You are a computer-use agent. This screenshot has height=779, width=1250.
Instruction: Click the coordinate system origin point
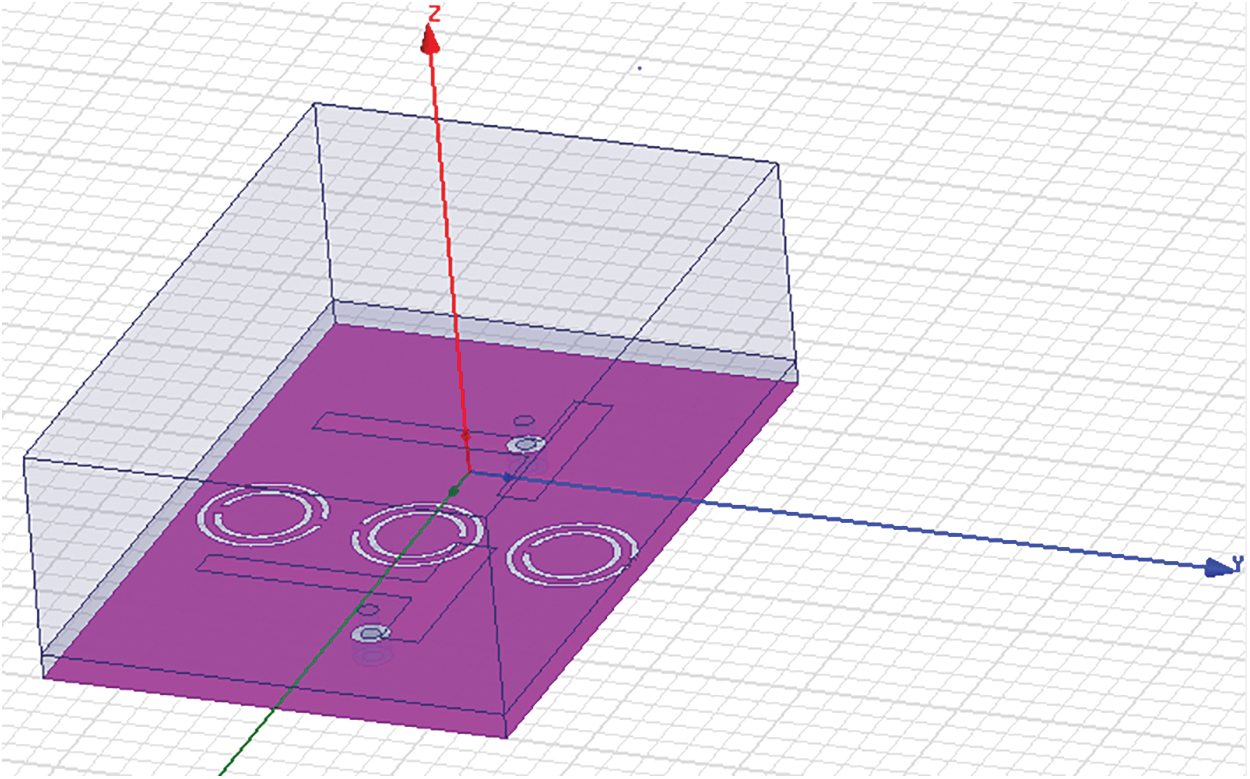[x=469, y=471]
